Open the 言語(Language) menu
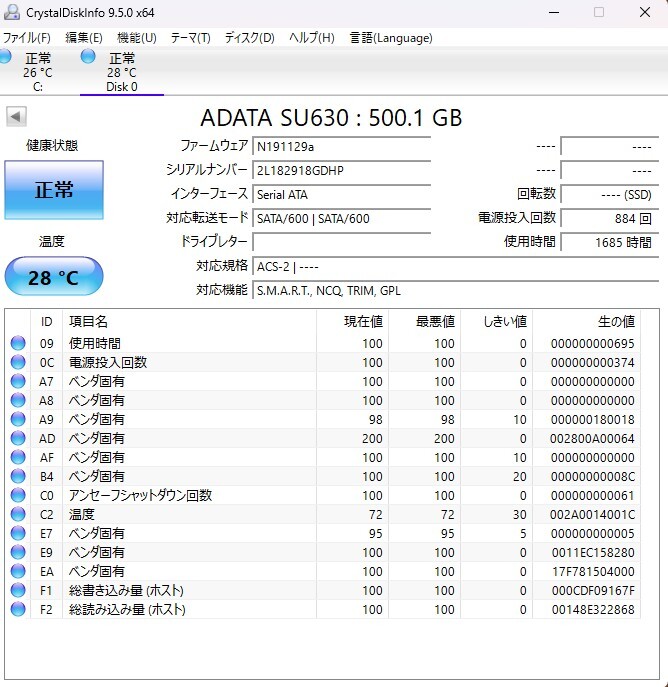The height and width of the screenshot is (687, 668). (391, 38)
